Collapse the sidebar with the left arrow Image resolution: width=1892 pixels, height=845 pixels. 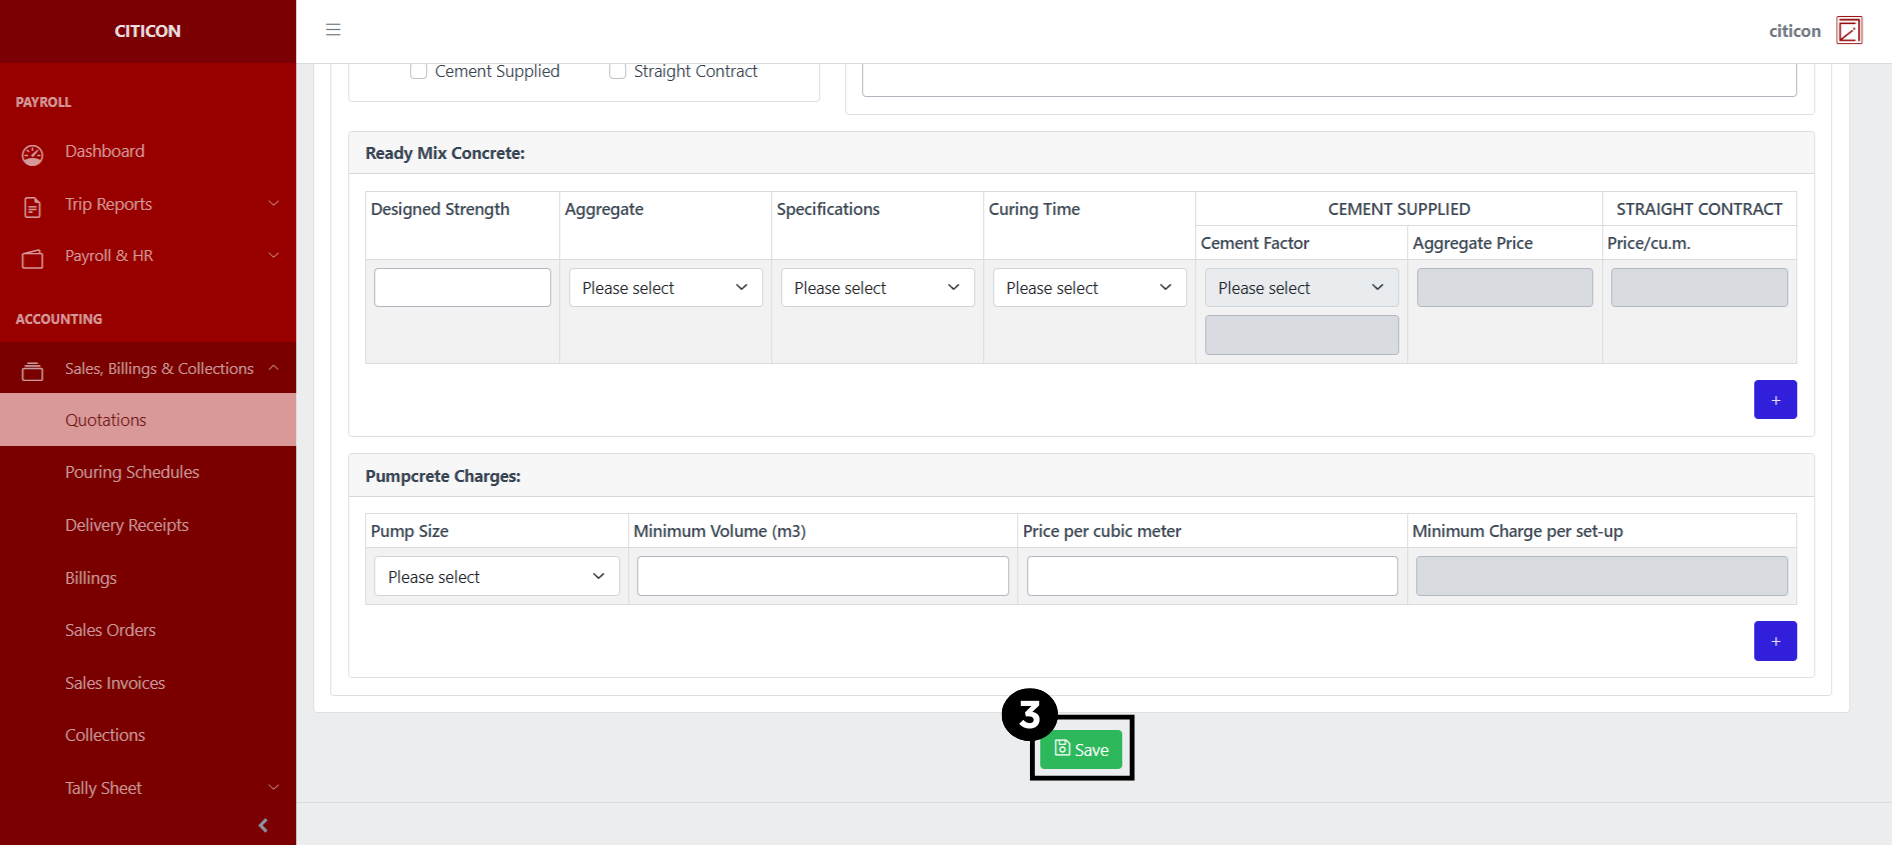263,825
